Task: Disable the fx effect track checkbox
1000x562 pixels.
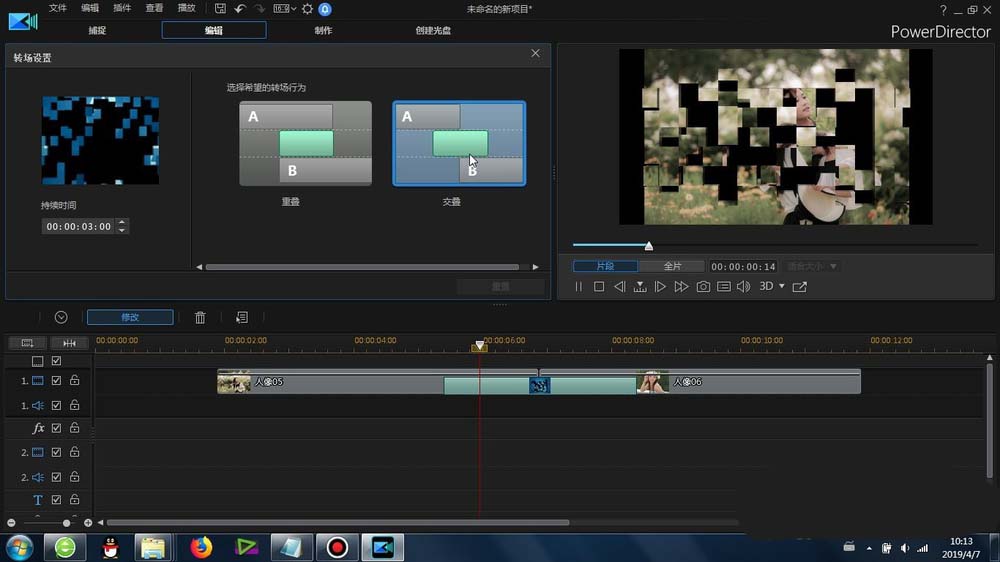Action: (x=57, y=428)
